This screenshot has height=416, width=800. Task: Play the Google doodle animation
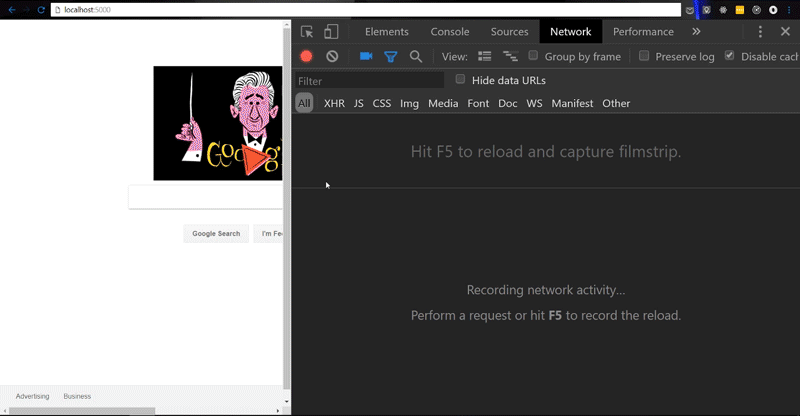(x=254, y=160)
